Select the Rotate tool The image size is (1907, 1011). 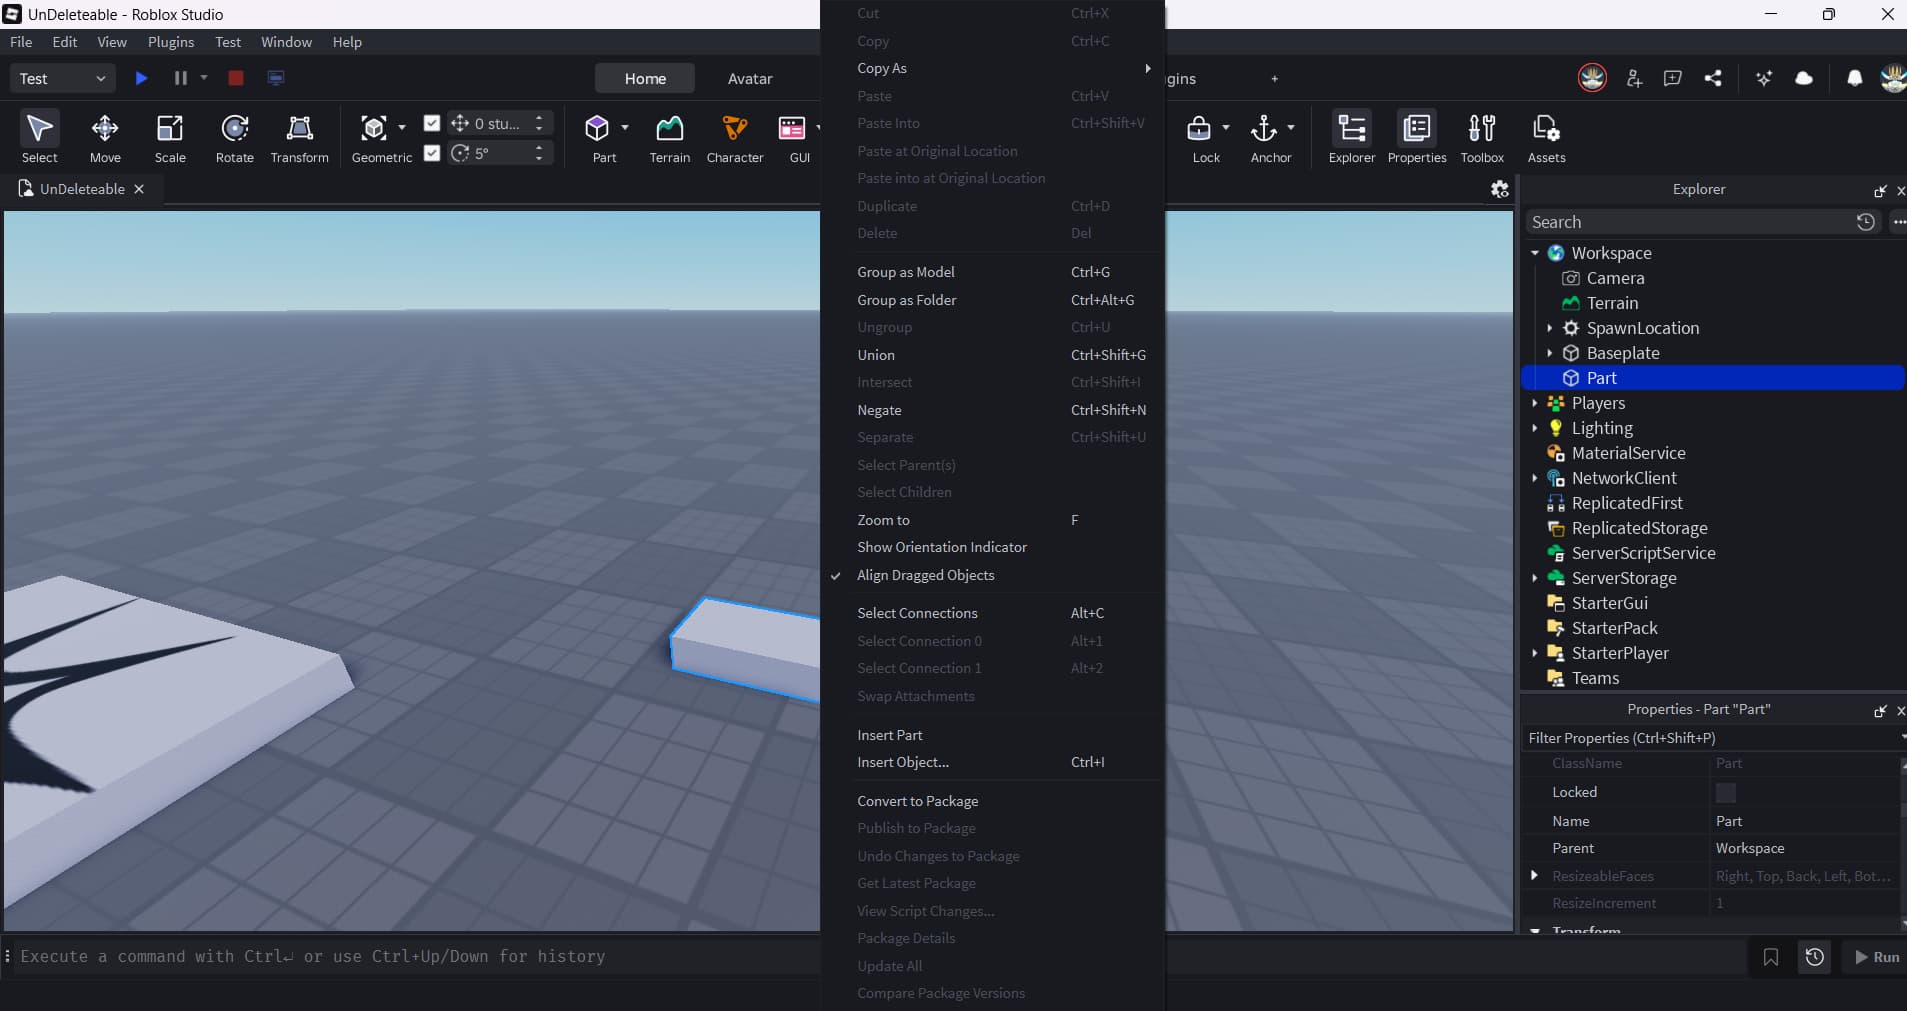235,138
